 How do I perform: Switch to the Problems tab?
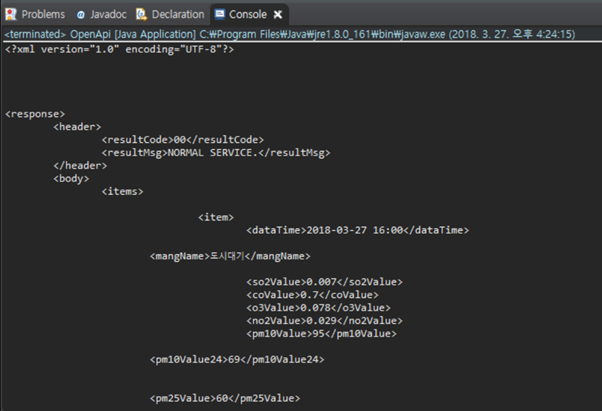(35, 15)
